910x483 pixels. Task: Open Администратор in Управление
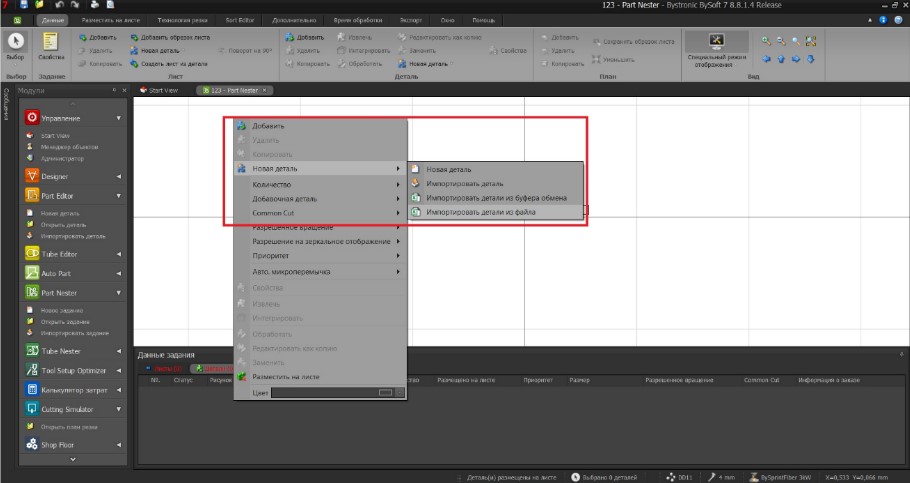coord(62,158)
